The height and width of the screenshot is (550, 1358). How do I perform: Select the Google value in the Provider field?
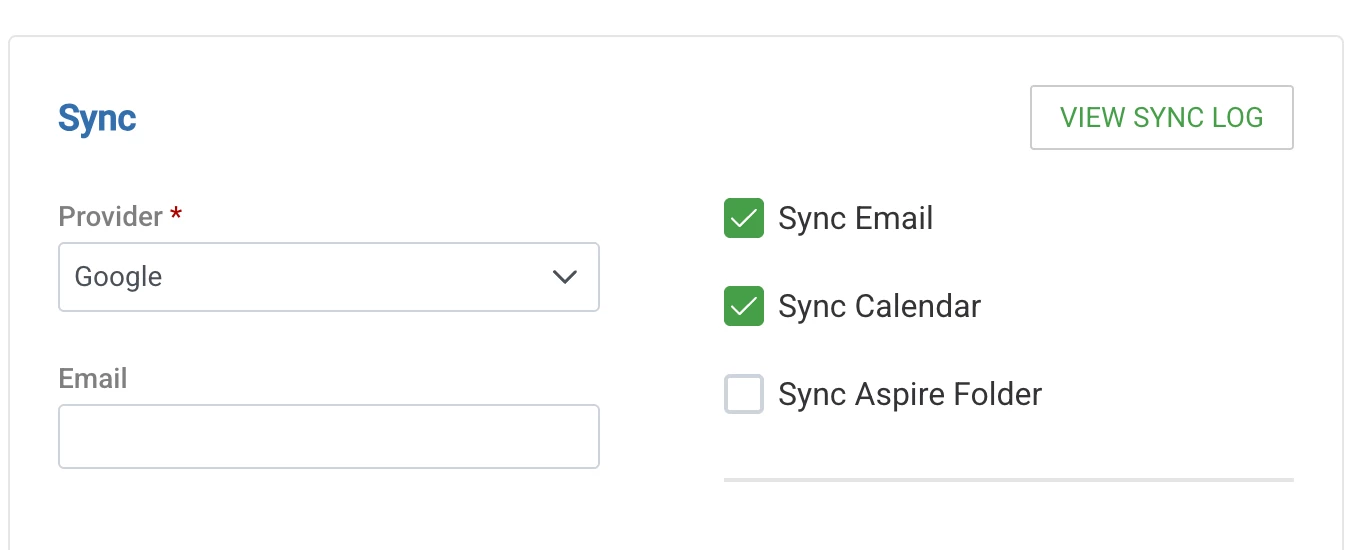coord(118,277)
